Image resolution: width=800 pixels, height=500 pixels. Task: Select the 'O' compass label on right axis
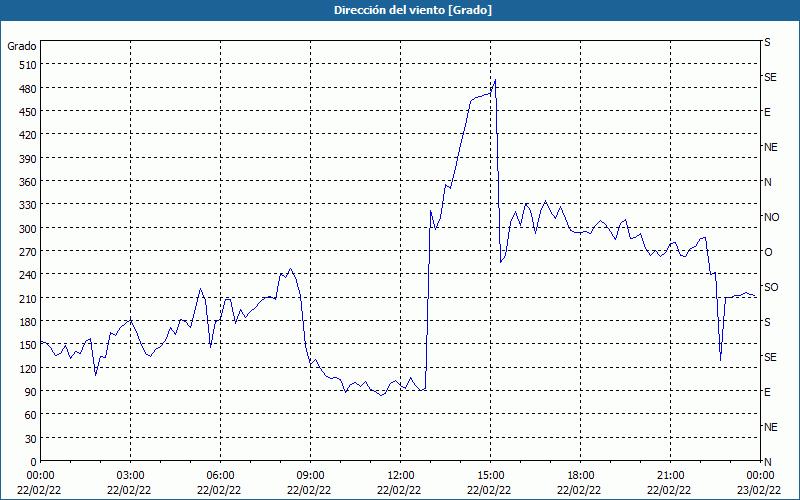click(768, 252)
